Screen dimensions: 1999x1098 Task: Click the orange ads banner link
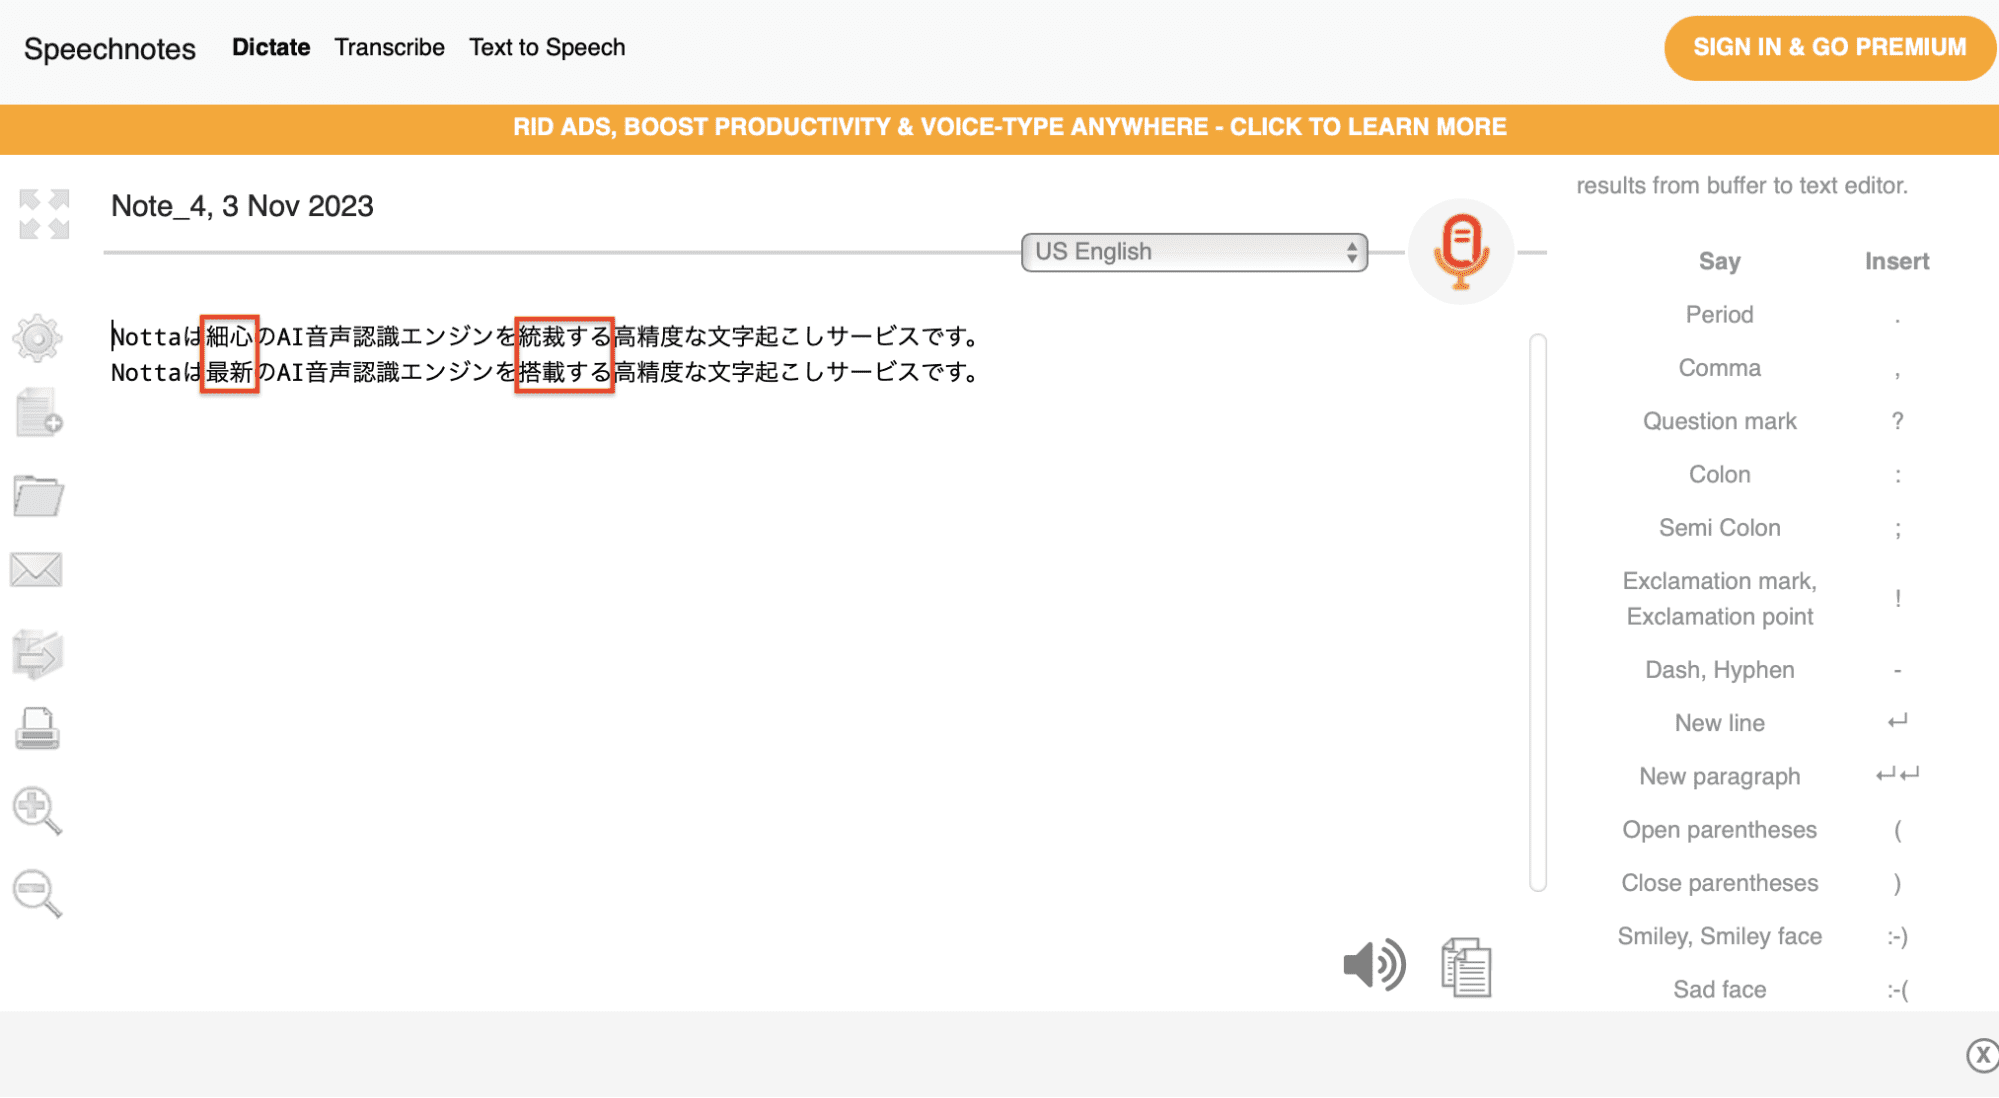click(999, 127)
